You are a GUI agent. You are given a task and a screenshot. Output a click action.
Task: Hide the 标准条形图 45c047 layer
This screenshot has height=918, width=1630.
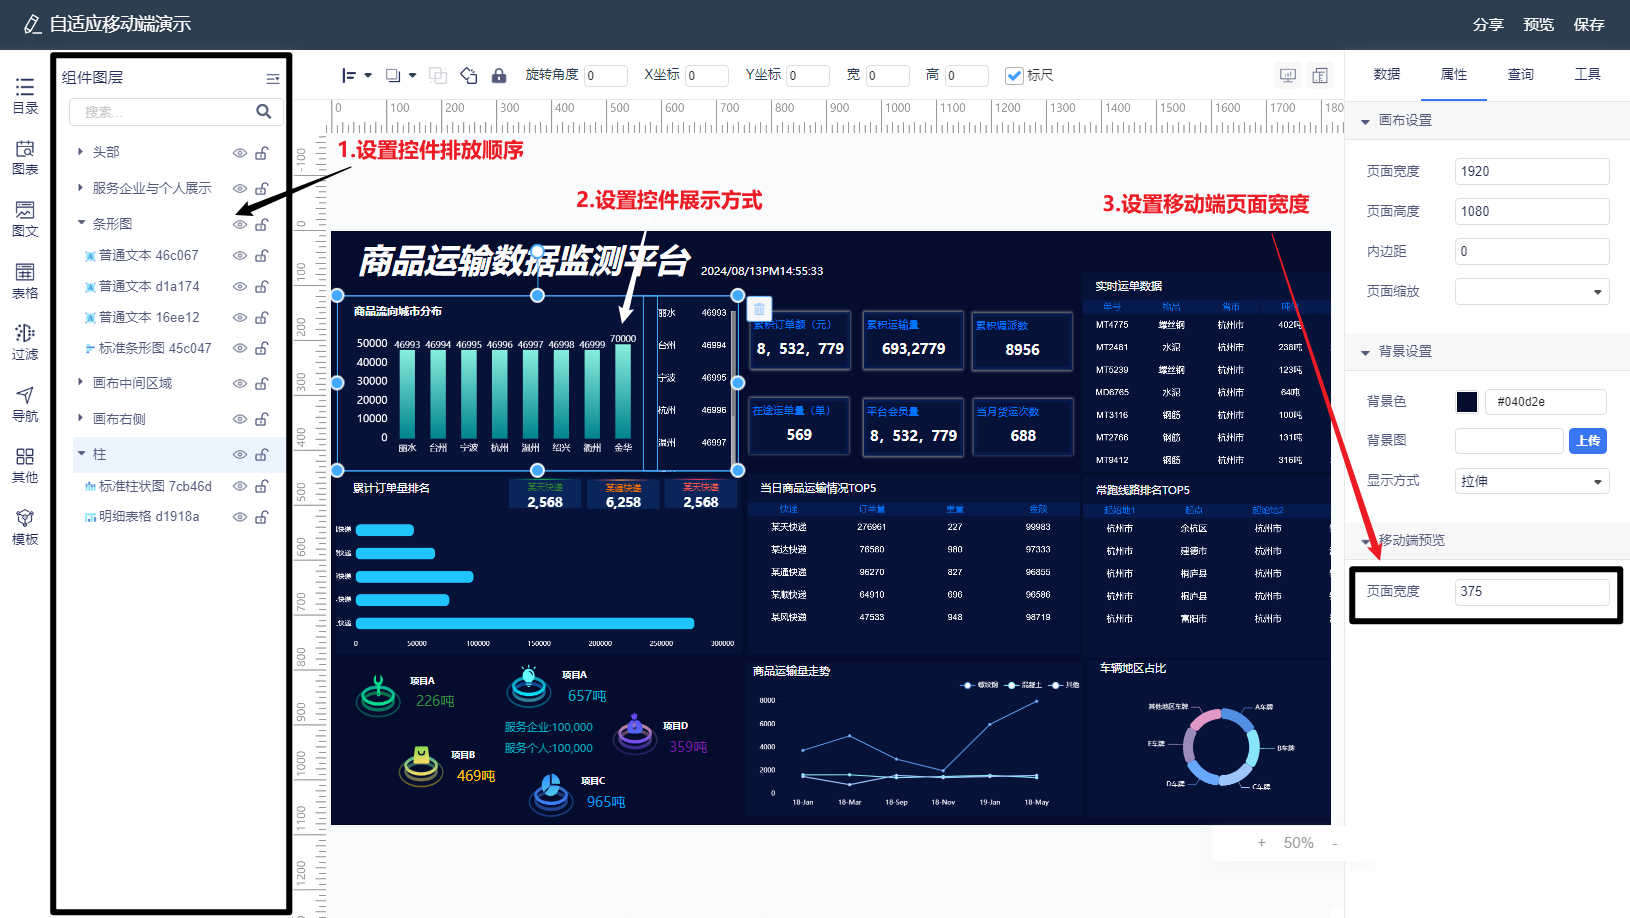(x=240, y=348)
